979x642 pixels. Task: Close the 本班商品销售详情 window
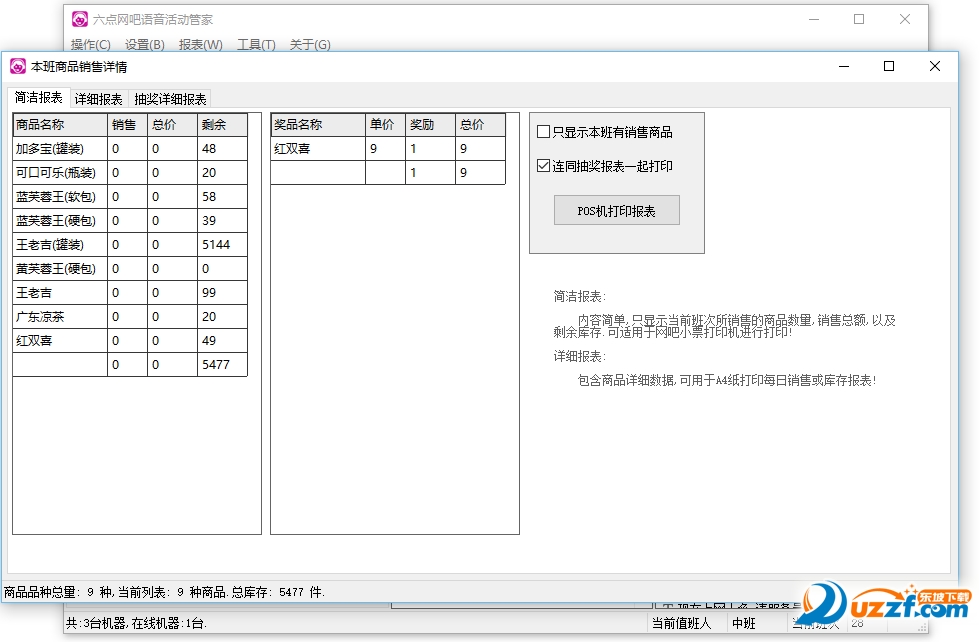(935, 66)
